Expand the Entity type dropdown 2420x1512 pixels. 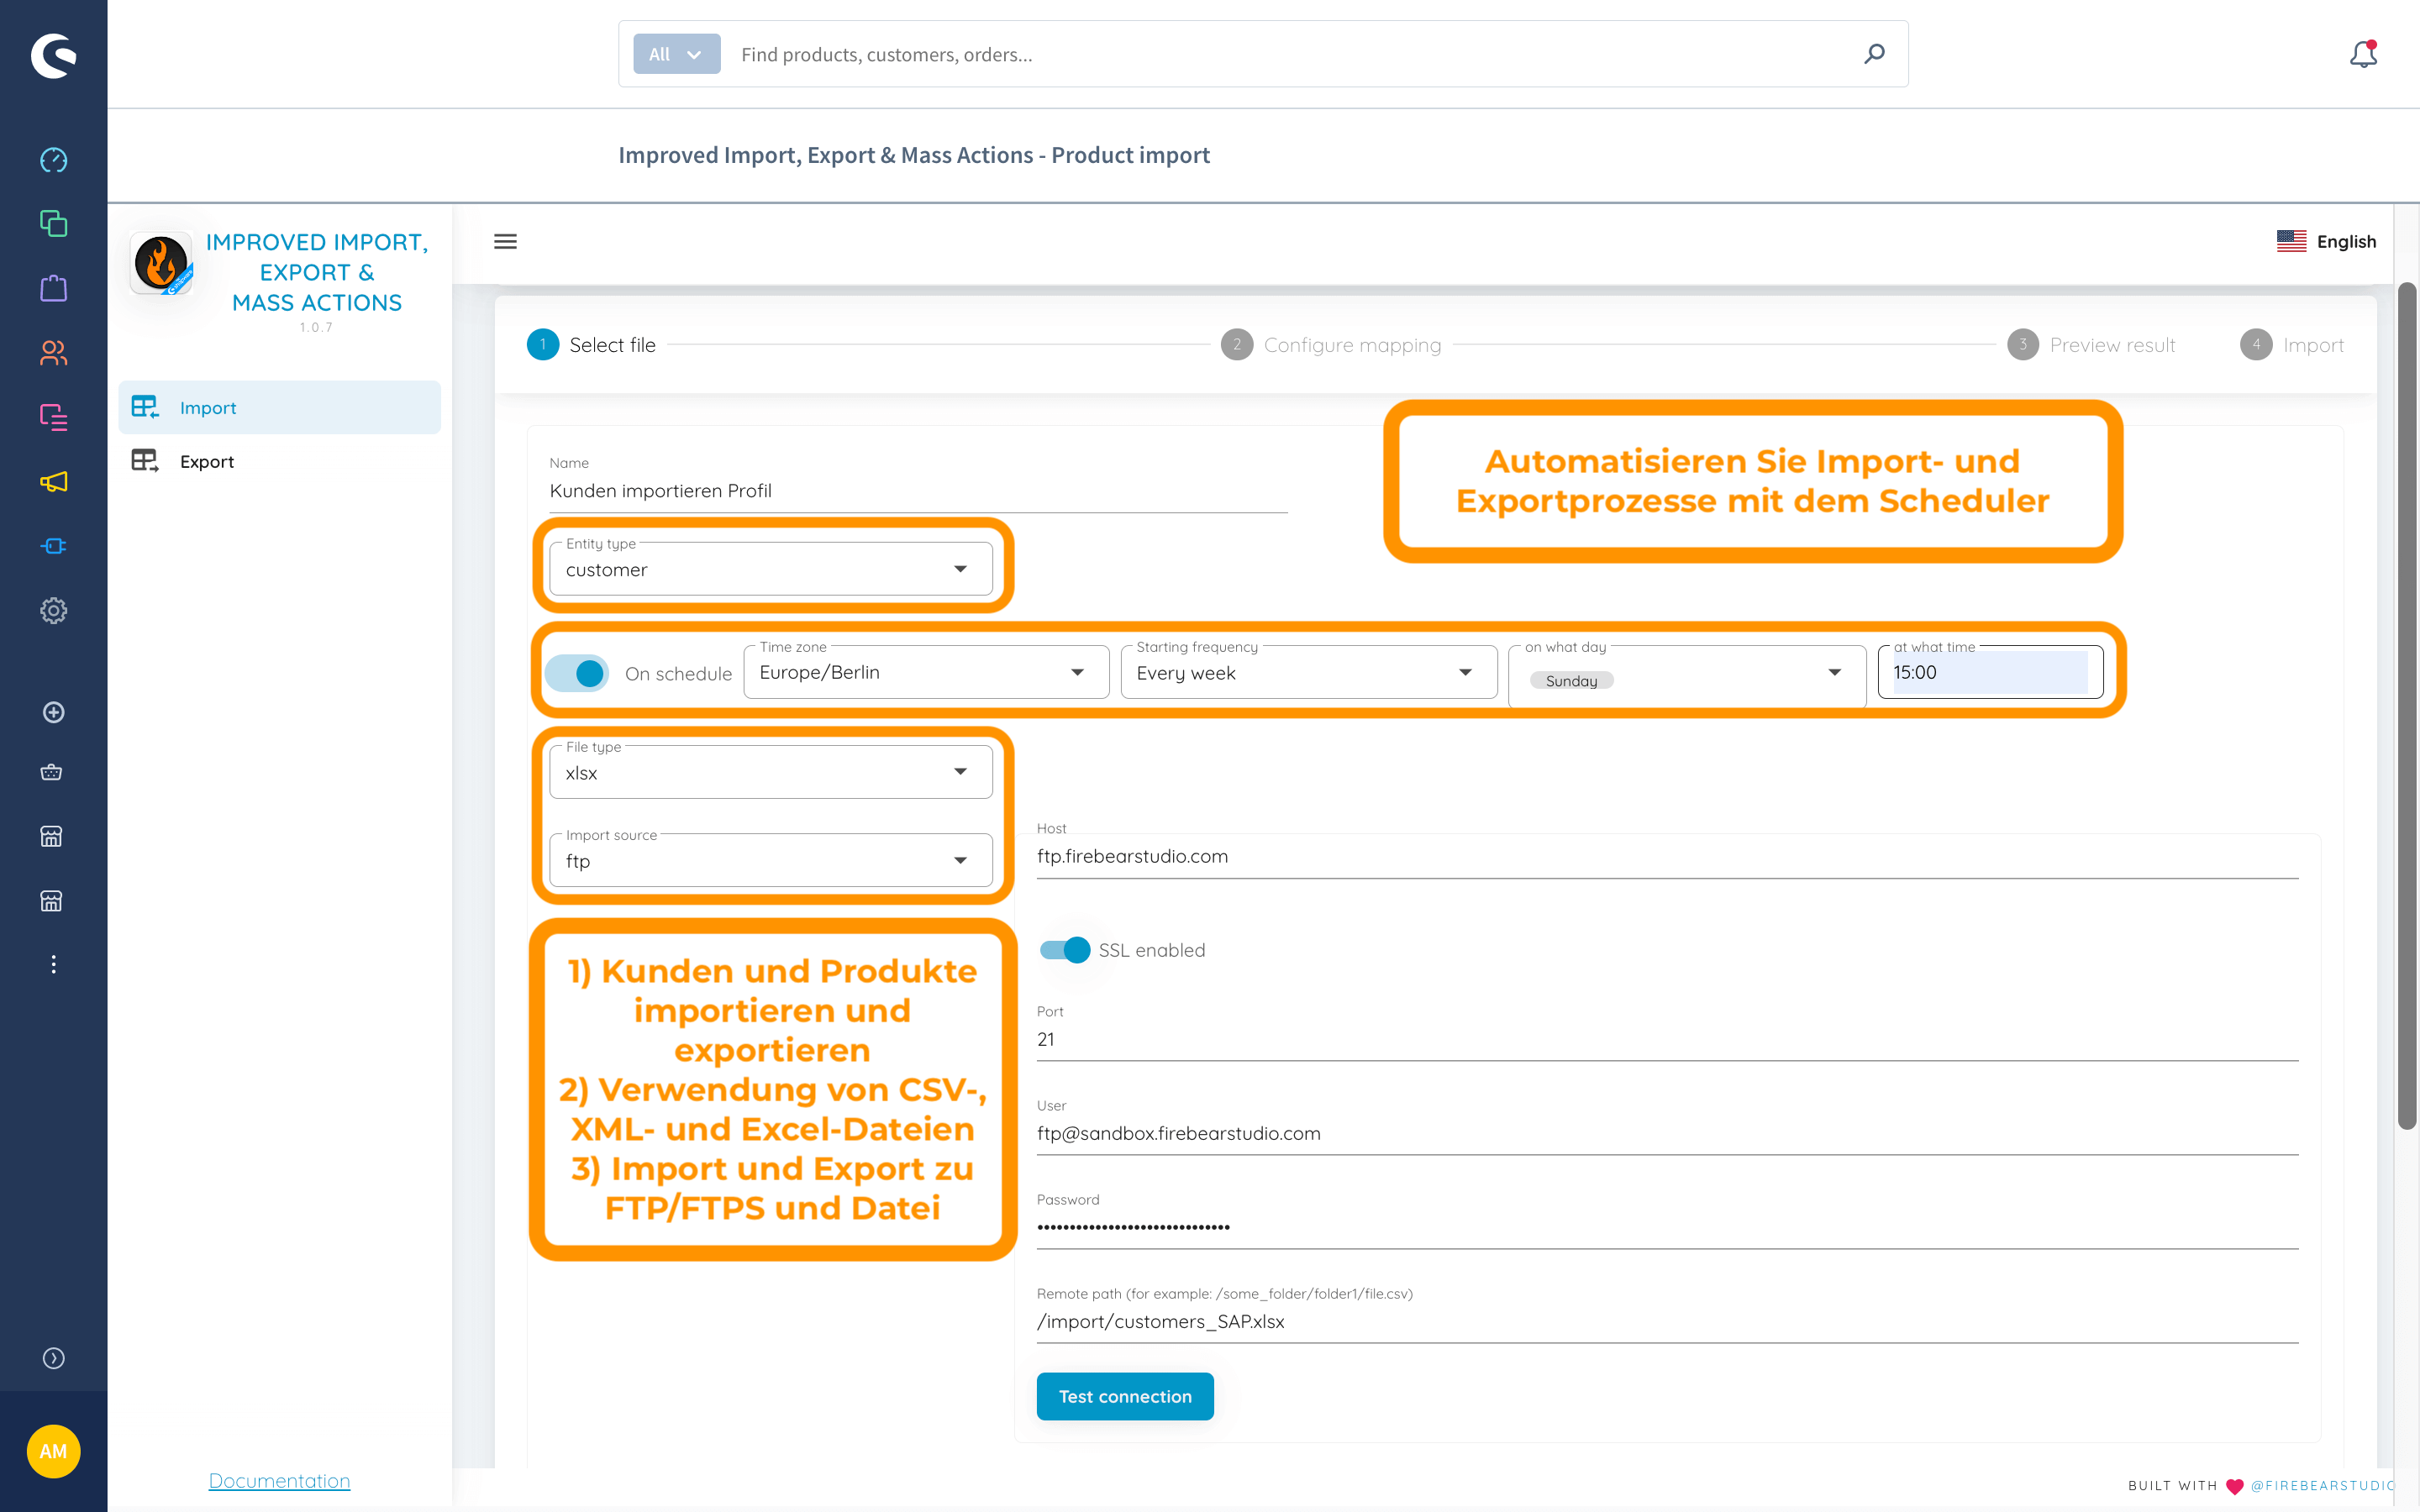(770, 569)
